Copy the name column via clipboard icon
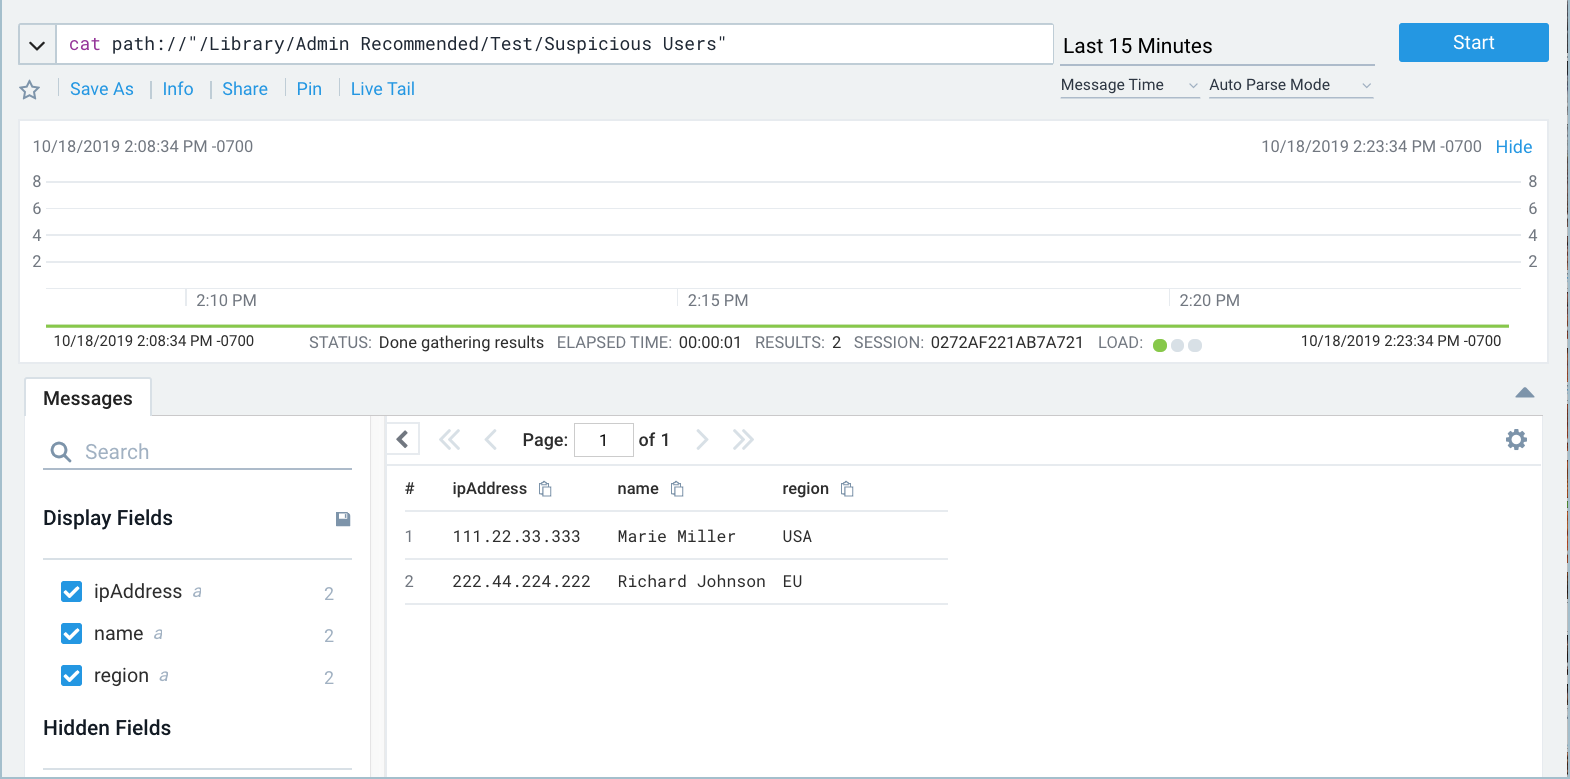The width and height of the screenshot is (1570, 779). (677, 489)
